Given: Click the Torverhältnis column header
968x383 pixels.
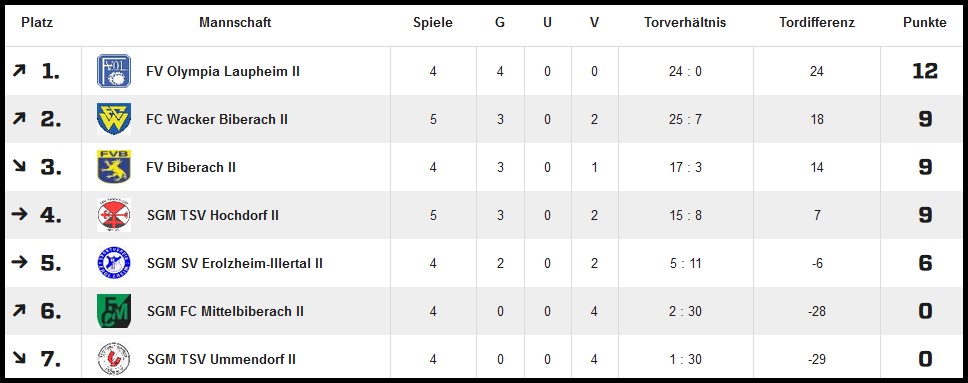Looking at the screenshot, I should 685,23.
